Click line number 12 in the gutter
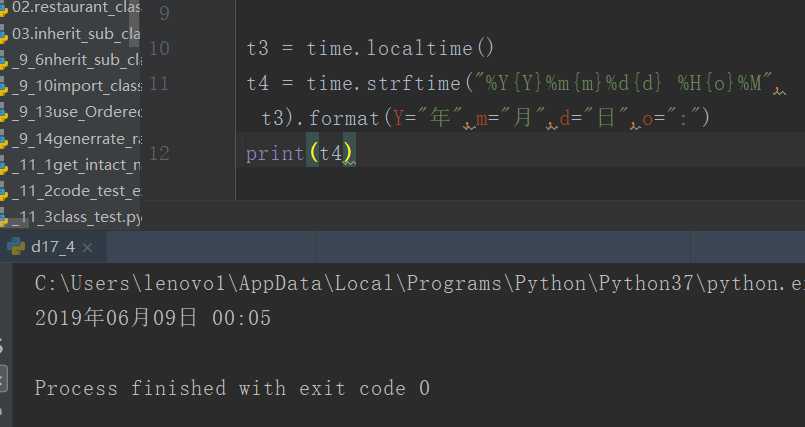 click(159, 153)
